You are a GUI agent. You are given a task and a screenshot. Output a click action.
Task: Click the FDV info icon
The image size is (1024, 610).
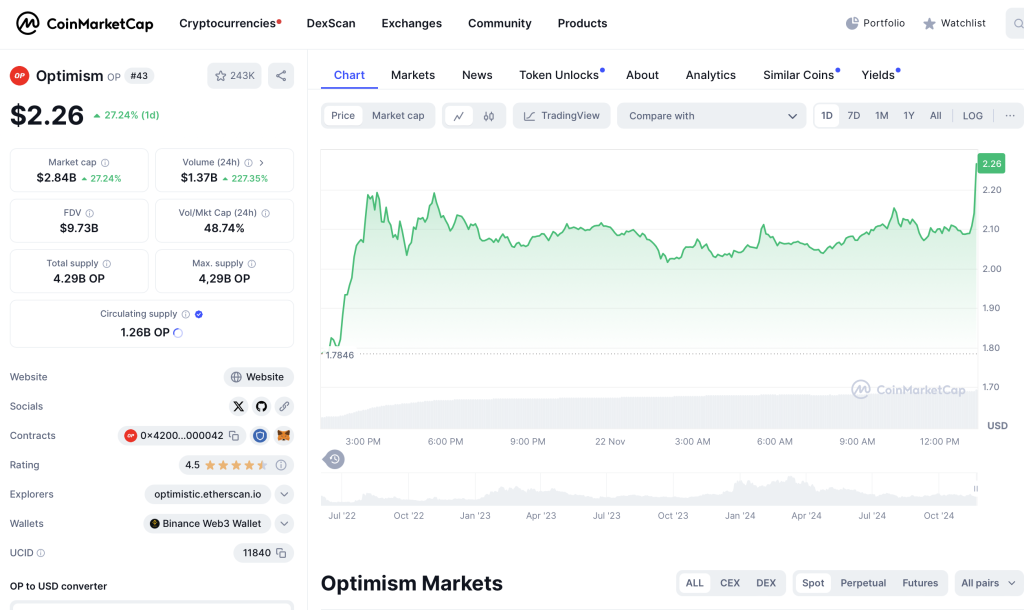(89, 213)
